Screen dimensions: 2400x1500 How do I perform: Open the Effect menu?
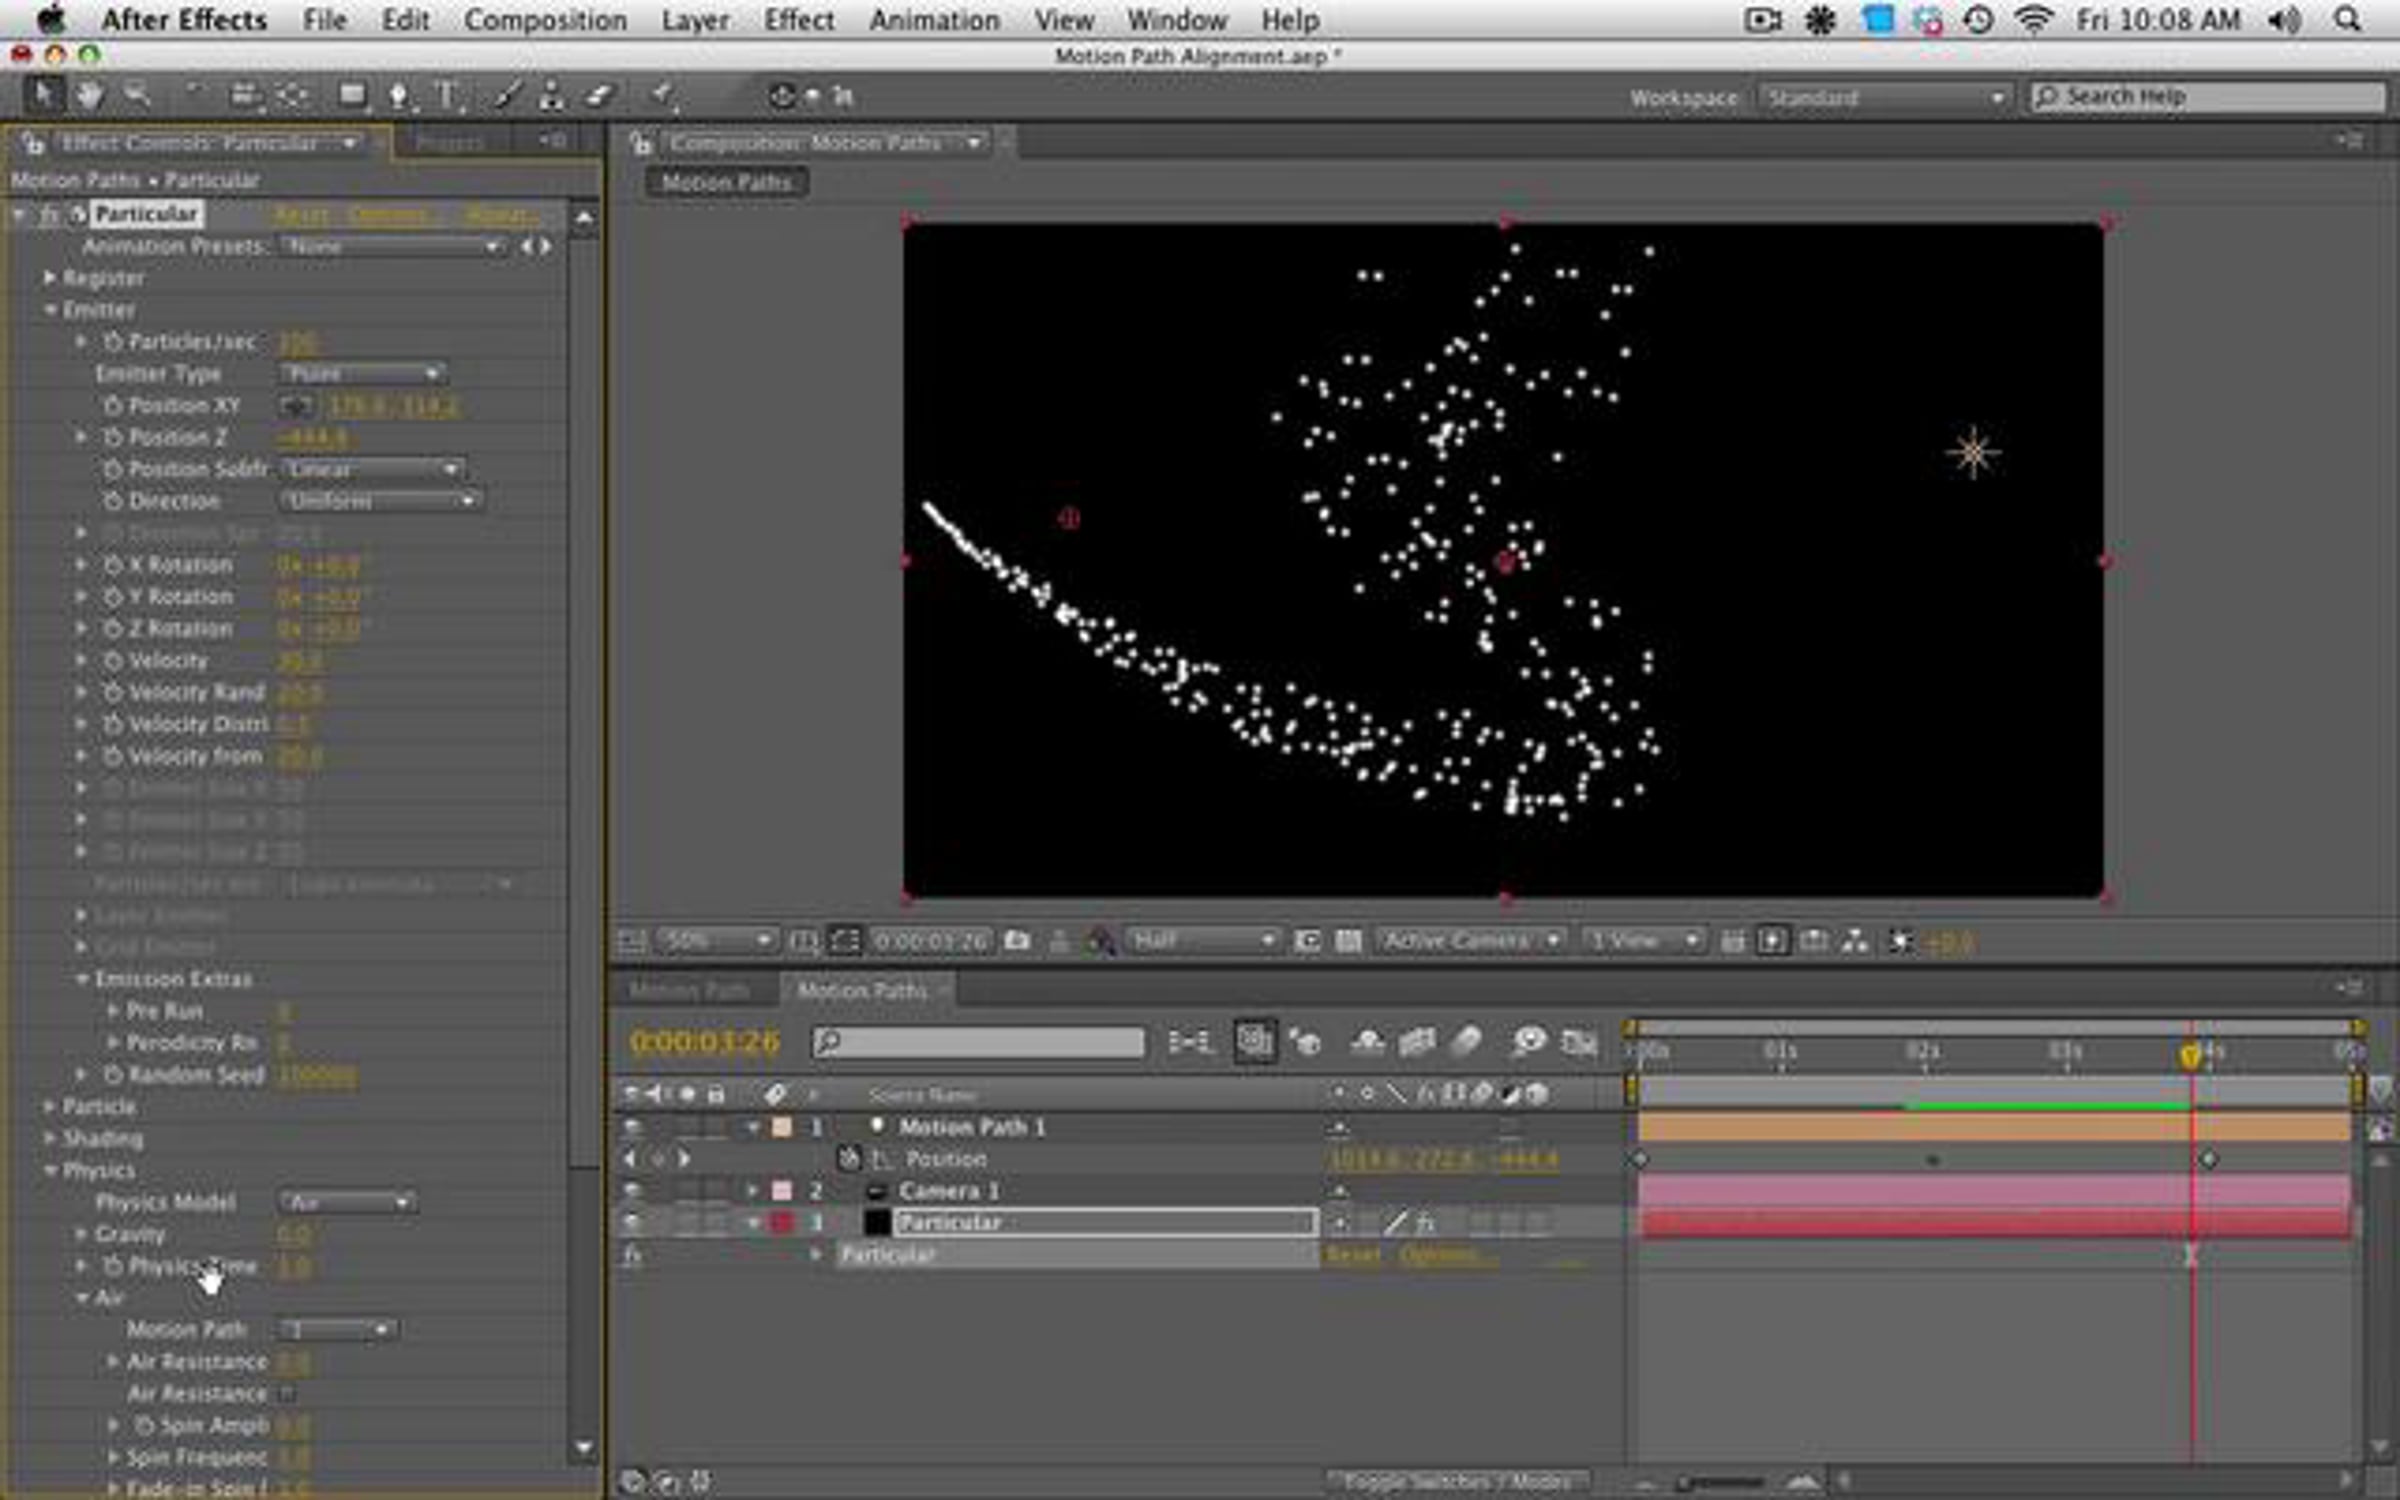[x=799, y=20]
